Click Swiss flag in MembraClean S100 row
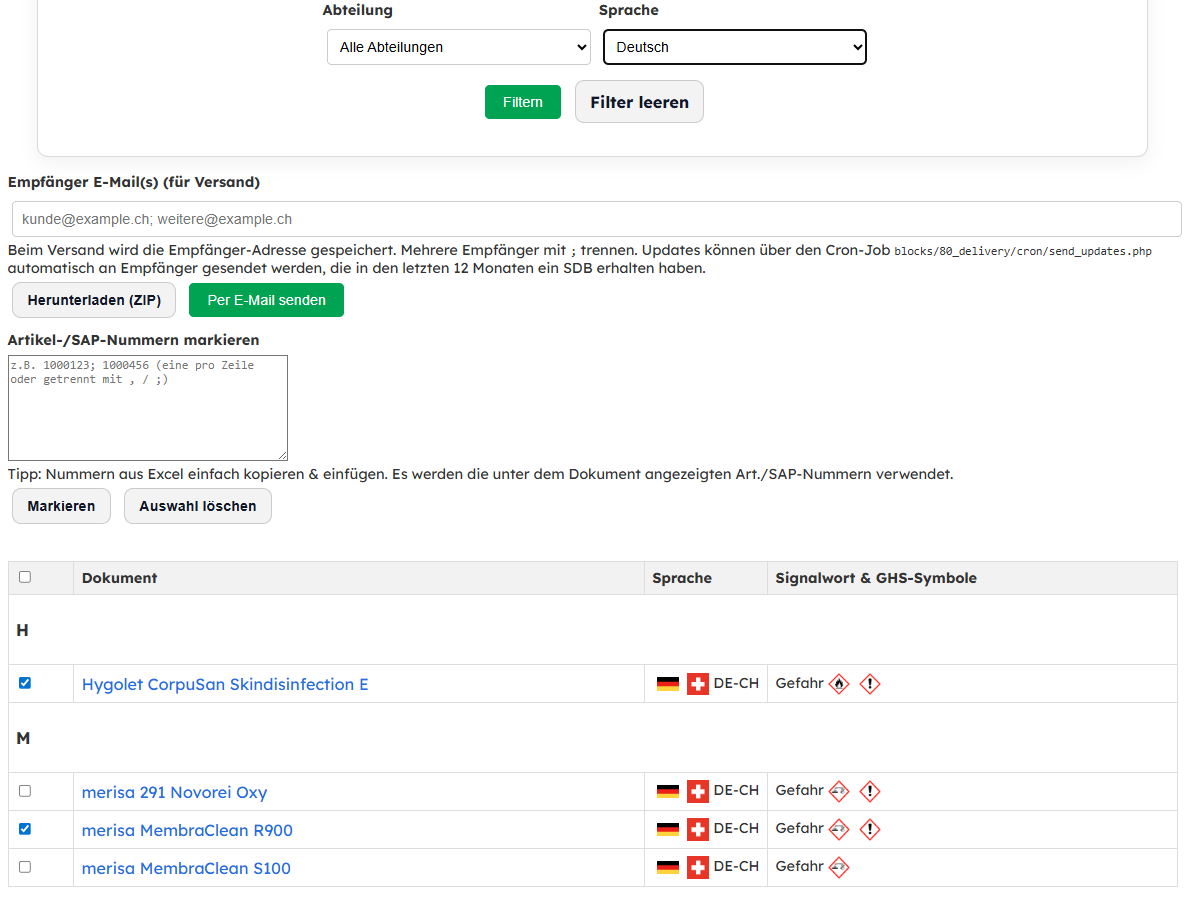The image size is (1190, 897). tap(697, 867)
